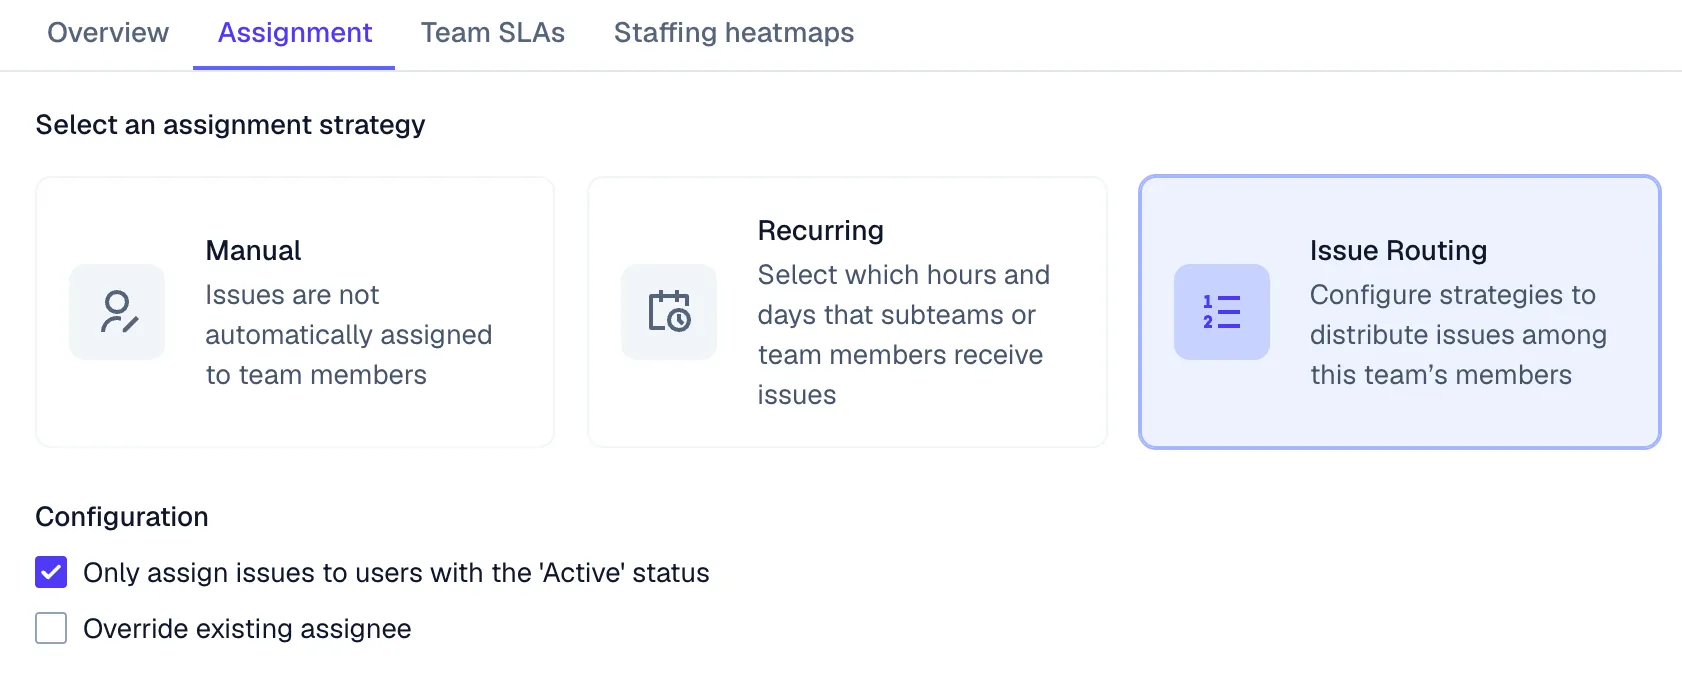Select the Manual strategy title

click(253, 251)
